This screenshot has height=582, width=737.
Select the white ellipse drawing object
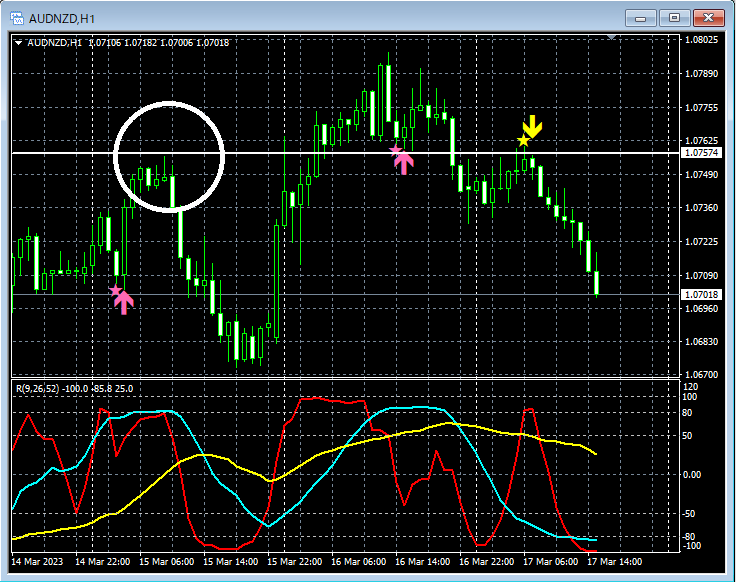[x=169, y=157]
